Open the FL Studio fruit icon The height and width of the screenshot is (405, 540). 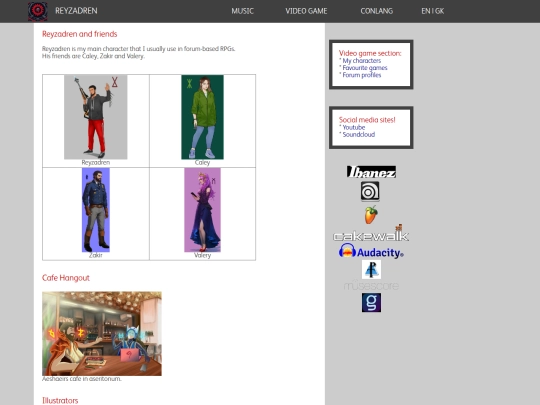(x=371, y=215)
